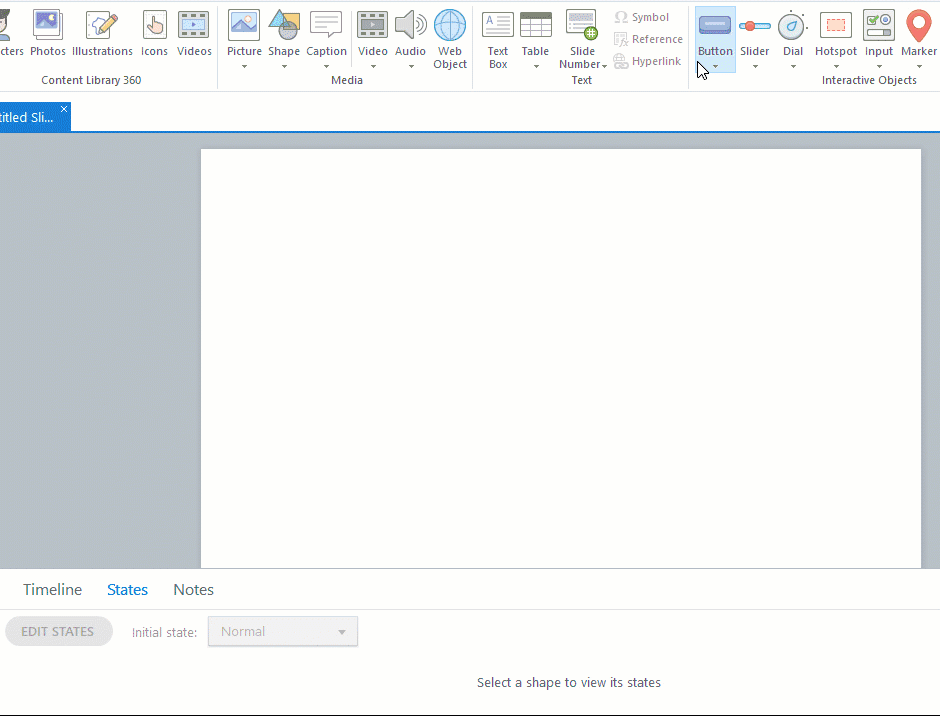Expand the Table dropdown menu

(536, 67)
